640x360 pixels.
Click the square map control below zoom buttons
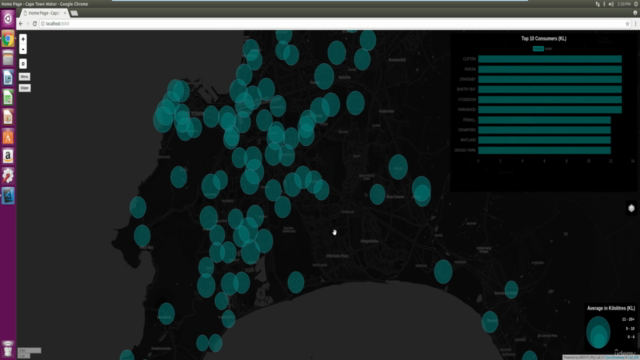(23, 64)
